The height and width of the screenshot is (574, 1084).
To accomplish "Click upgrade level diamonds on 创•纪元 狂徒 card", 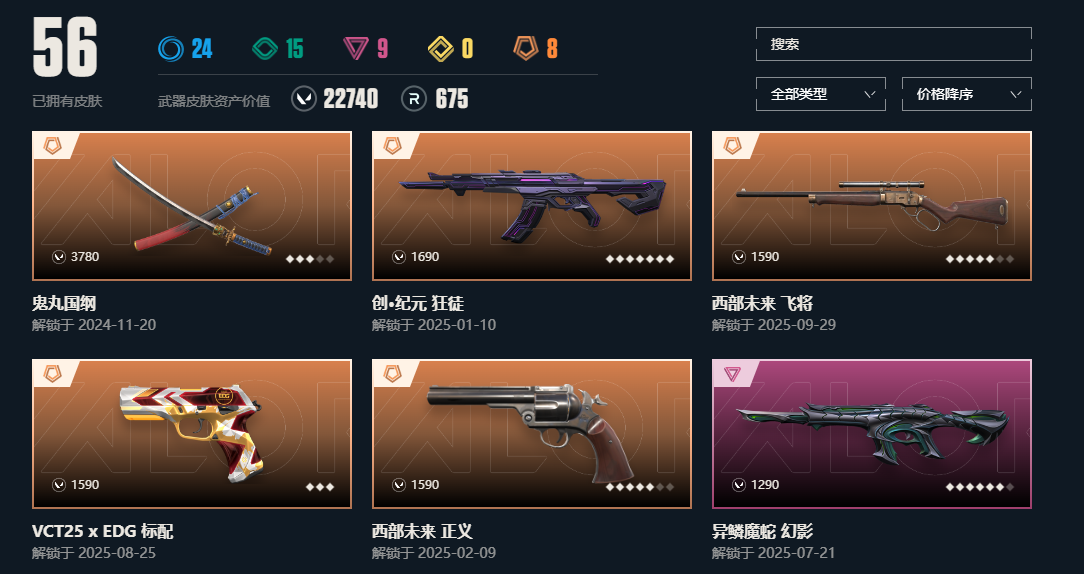I will pos(640,259).
